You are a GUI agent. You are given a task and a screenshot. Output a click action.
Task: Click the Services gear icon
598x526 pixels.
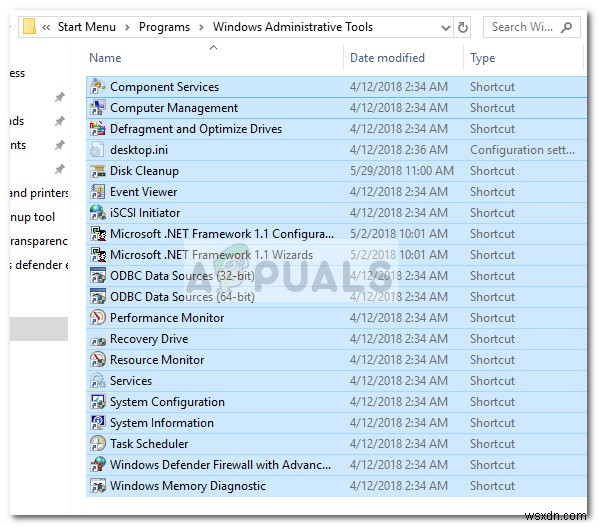pyautogui.click(x=98, y=380)
